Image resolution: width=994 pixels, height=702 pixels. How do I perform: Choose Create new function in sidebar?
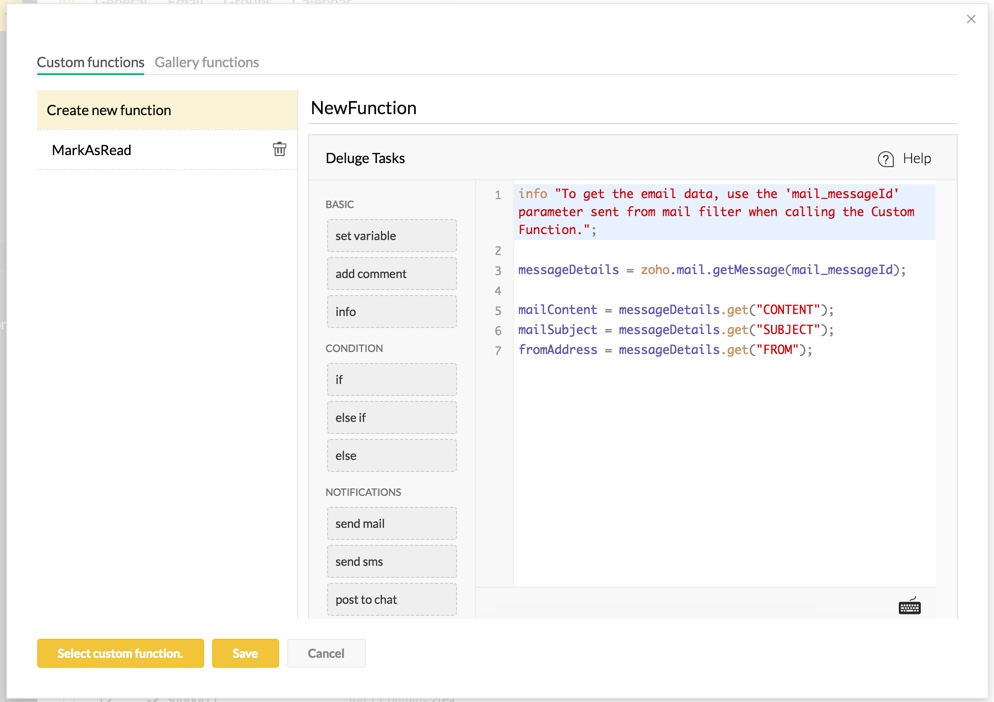tap(167, 110)
